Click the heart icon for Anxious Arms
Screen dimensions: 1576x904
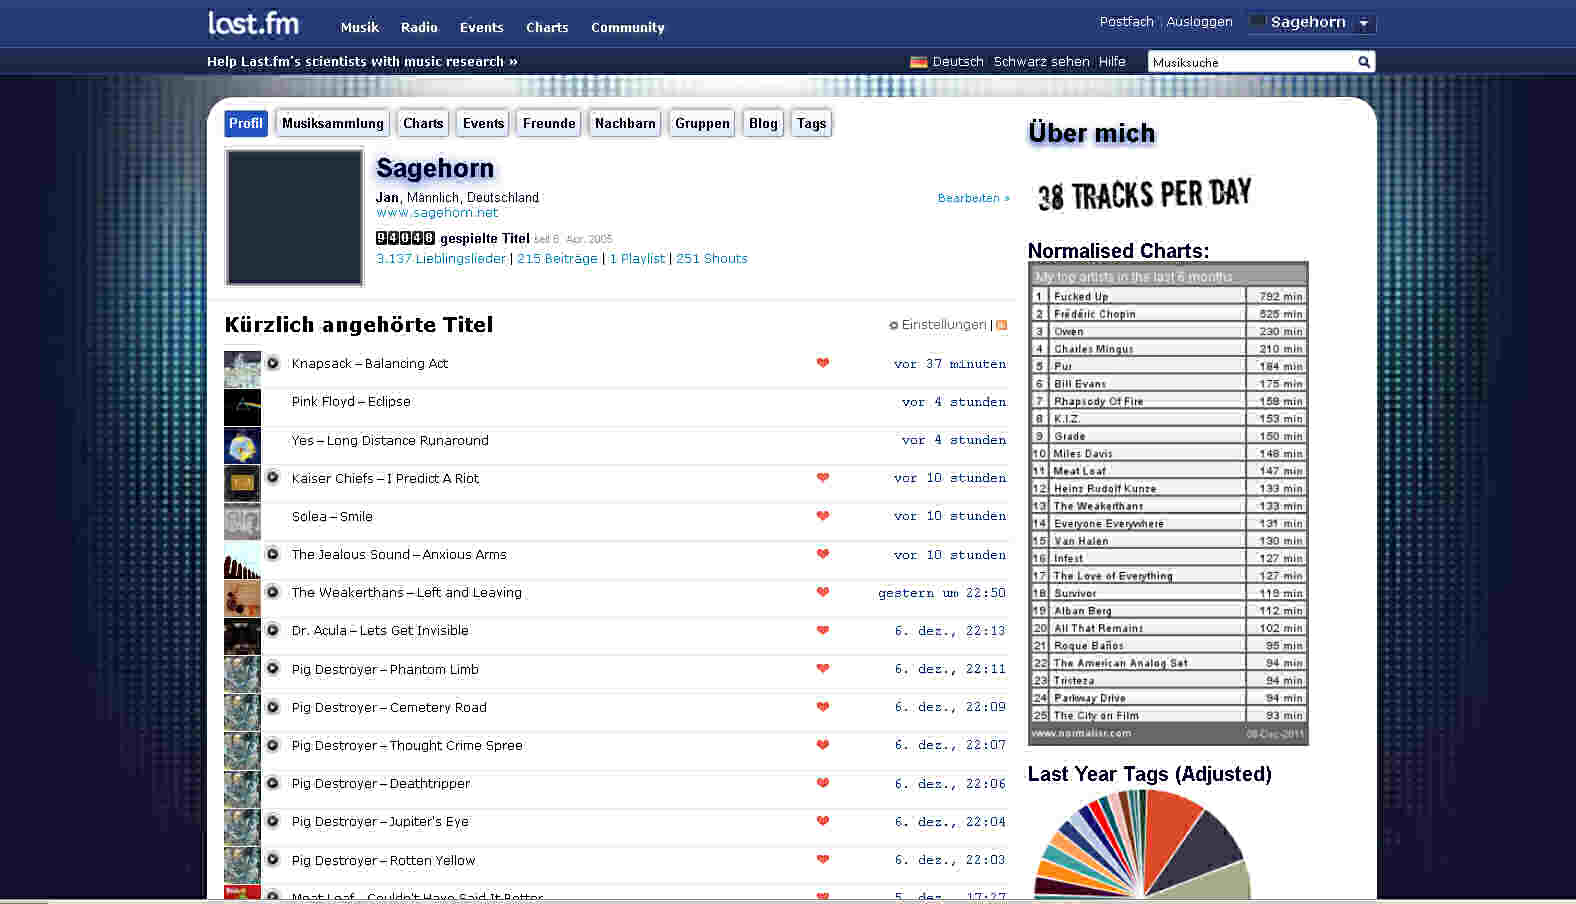[x=823, y=554]
